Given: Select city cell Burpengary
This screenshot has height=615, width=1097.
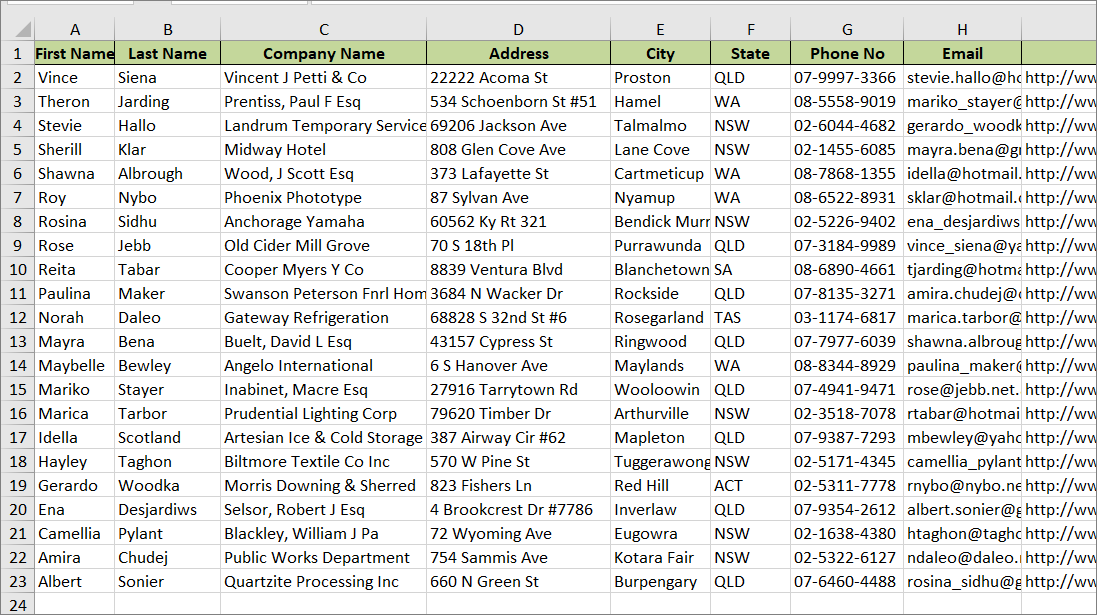Looking at the screenshot, I should click(x=660, y=581).
